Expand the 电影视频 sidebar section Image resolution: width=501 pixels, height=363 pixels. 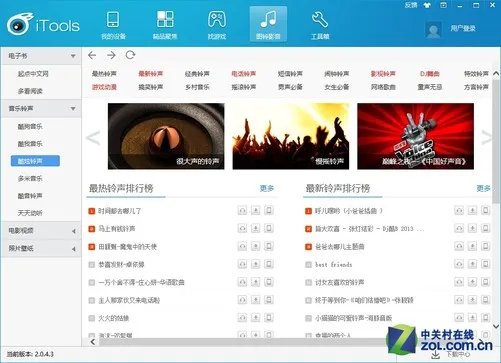(74, 231)
